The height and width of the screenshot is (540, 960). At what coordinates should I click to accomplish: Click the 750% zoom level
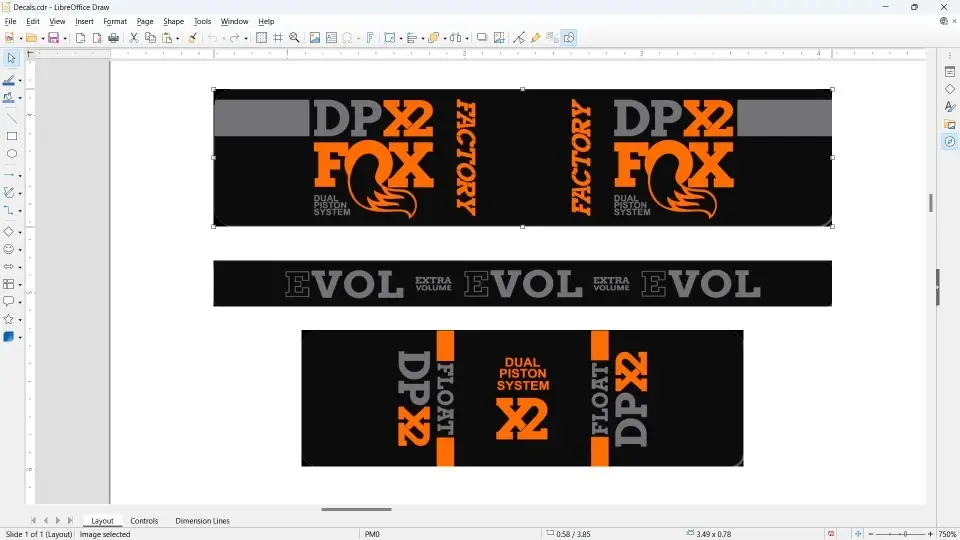947,534
